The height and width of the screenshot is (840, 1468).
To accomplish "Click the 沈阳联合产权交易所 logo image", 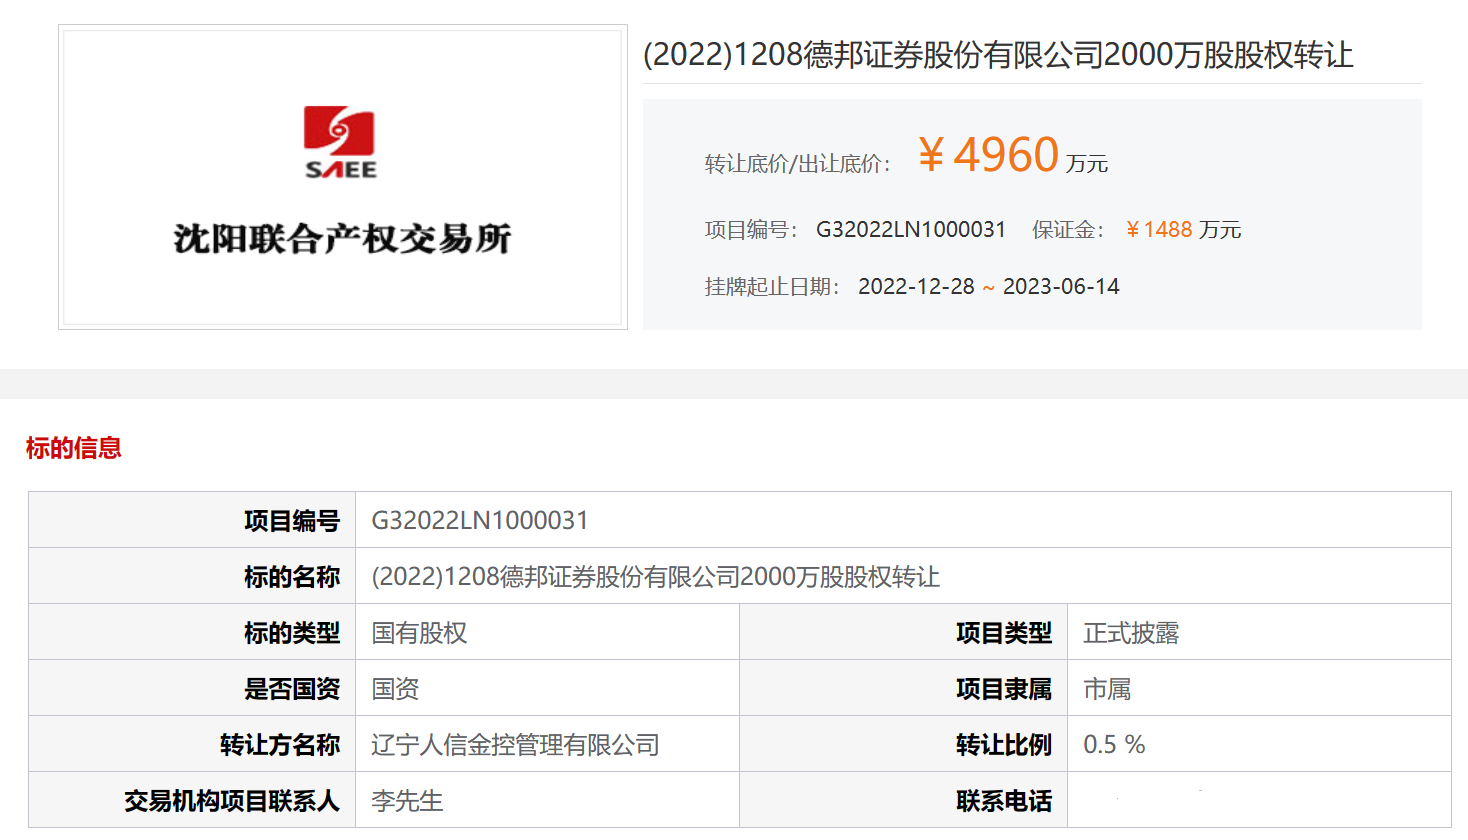I will click(343, 177).
